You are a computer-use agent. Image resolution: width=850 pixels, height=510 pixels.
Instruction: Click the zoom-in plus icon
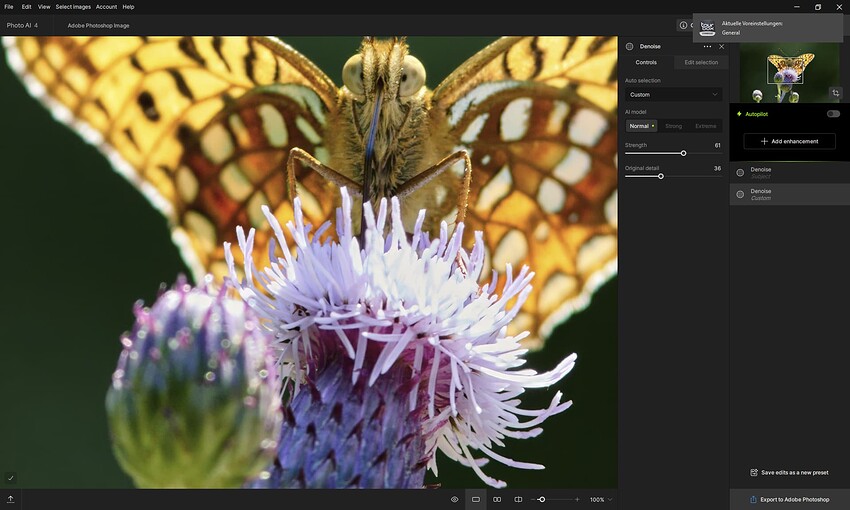pyautogui.click(x=577, y=499)
